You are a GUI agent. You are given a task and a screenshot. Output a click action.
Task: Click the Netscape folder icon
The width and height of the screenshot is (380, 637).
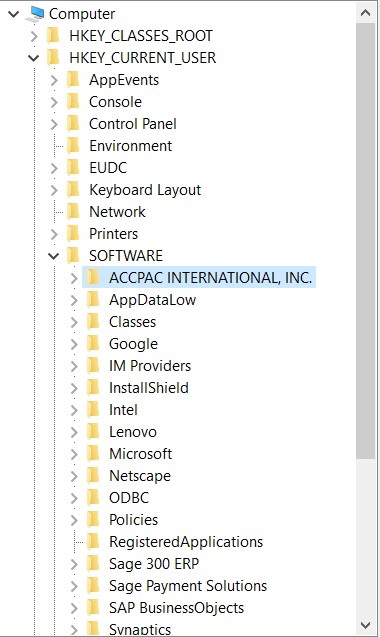click(x=93, y=476)
